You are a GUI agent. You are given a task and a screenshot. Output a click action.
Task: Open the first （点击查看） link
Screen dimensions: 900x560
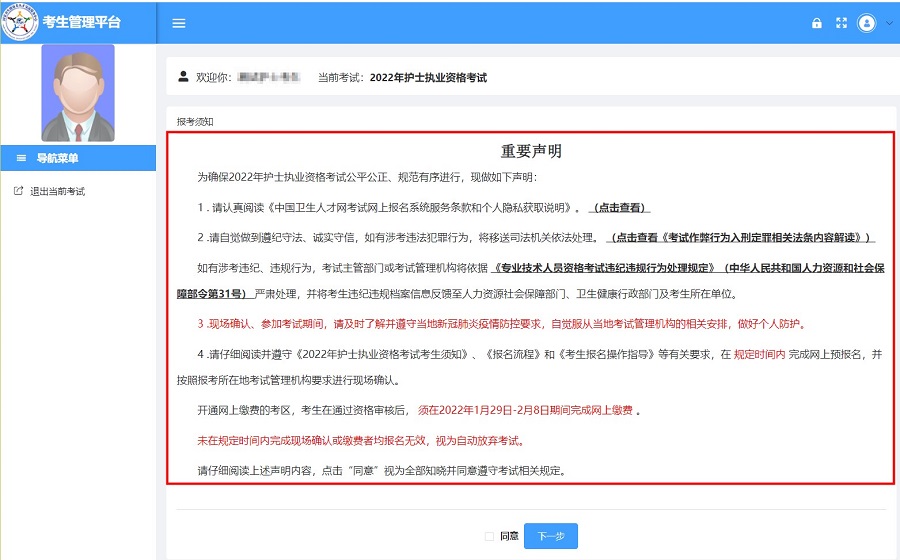619,208
